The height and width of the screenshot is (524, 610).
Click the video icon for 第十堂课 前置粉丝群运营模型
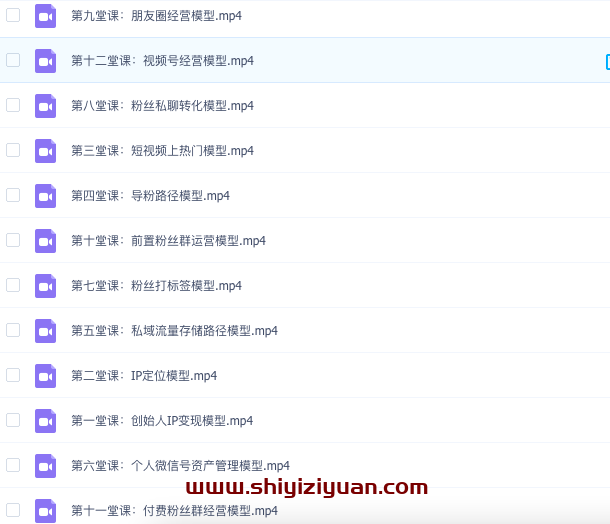(45, 241)
